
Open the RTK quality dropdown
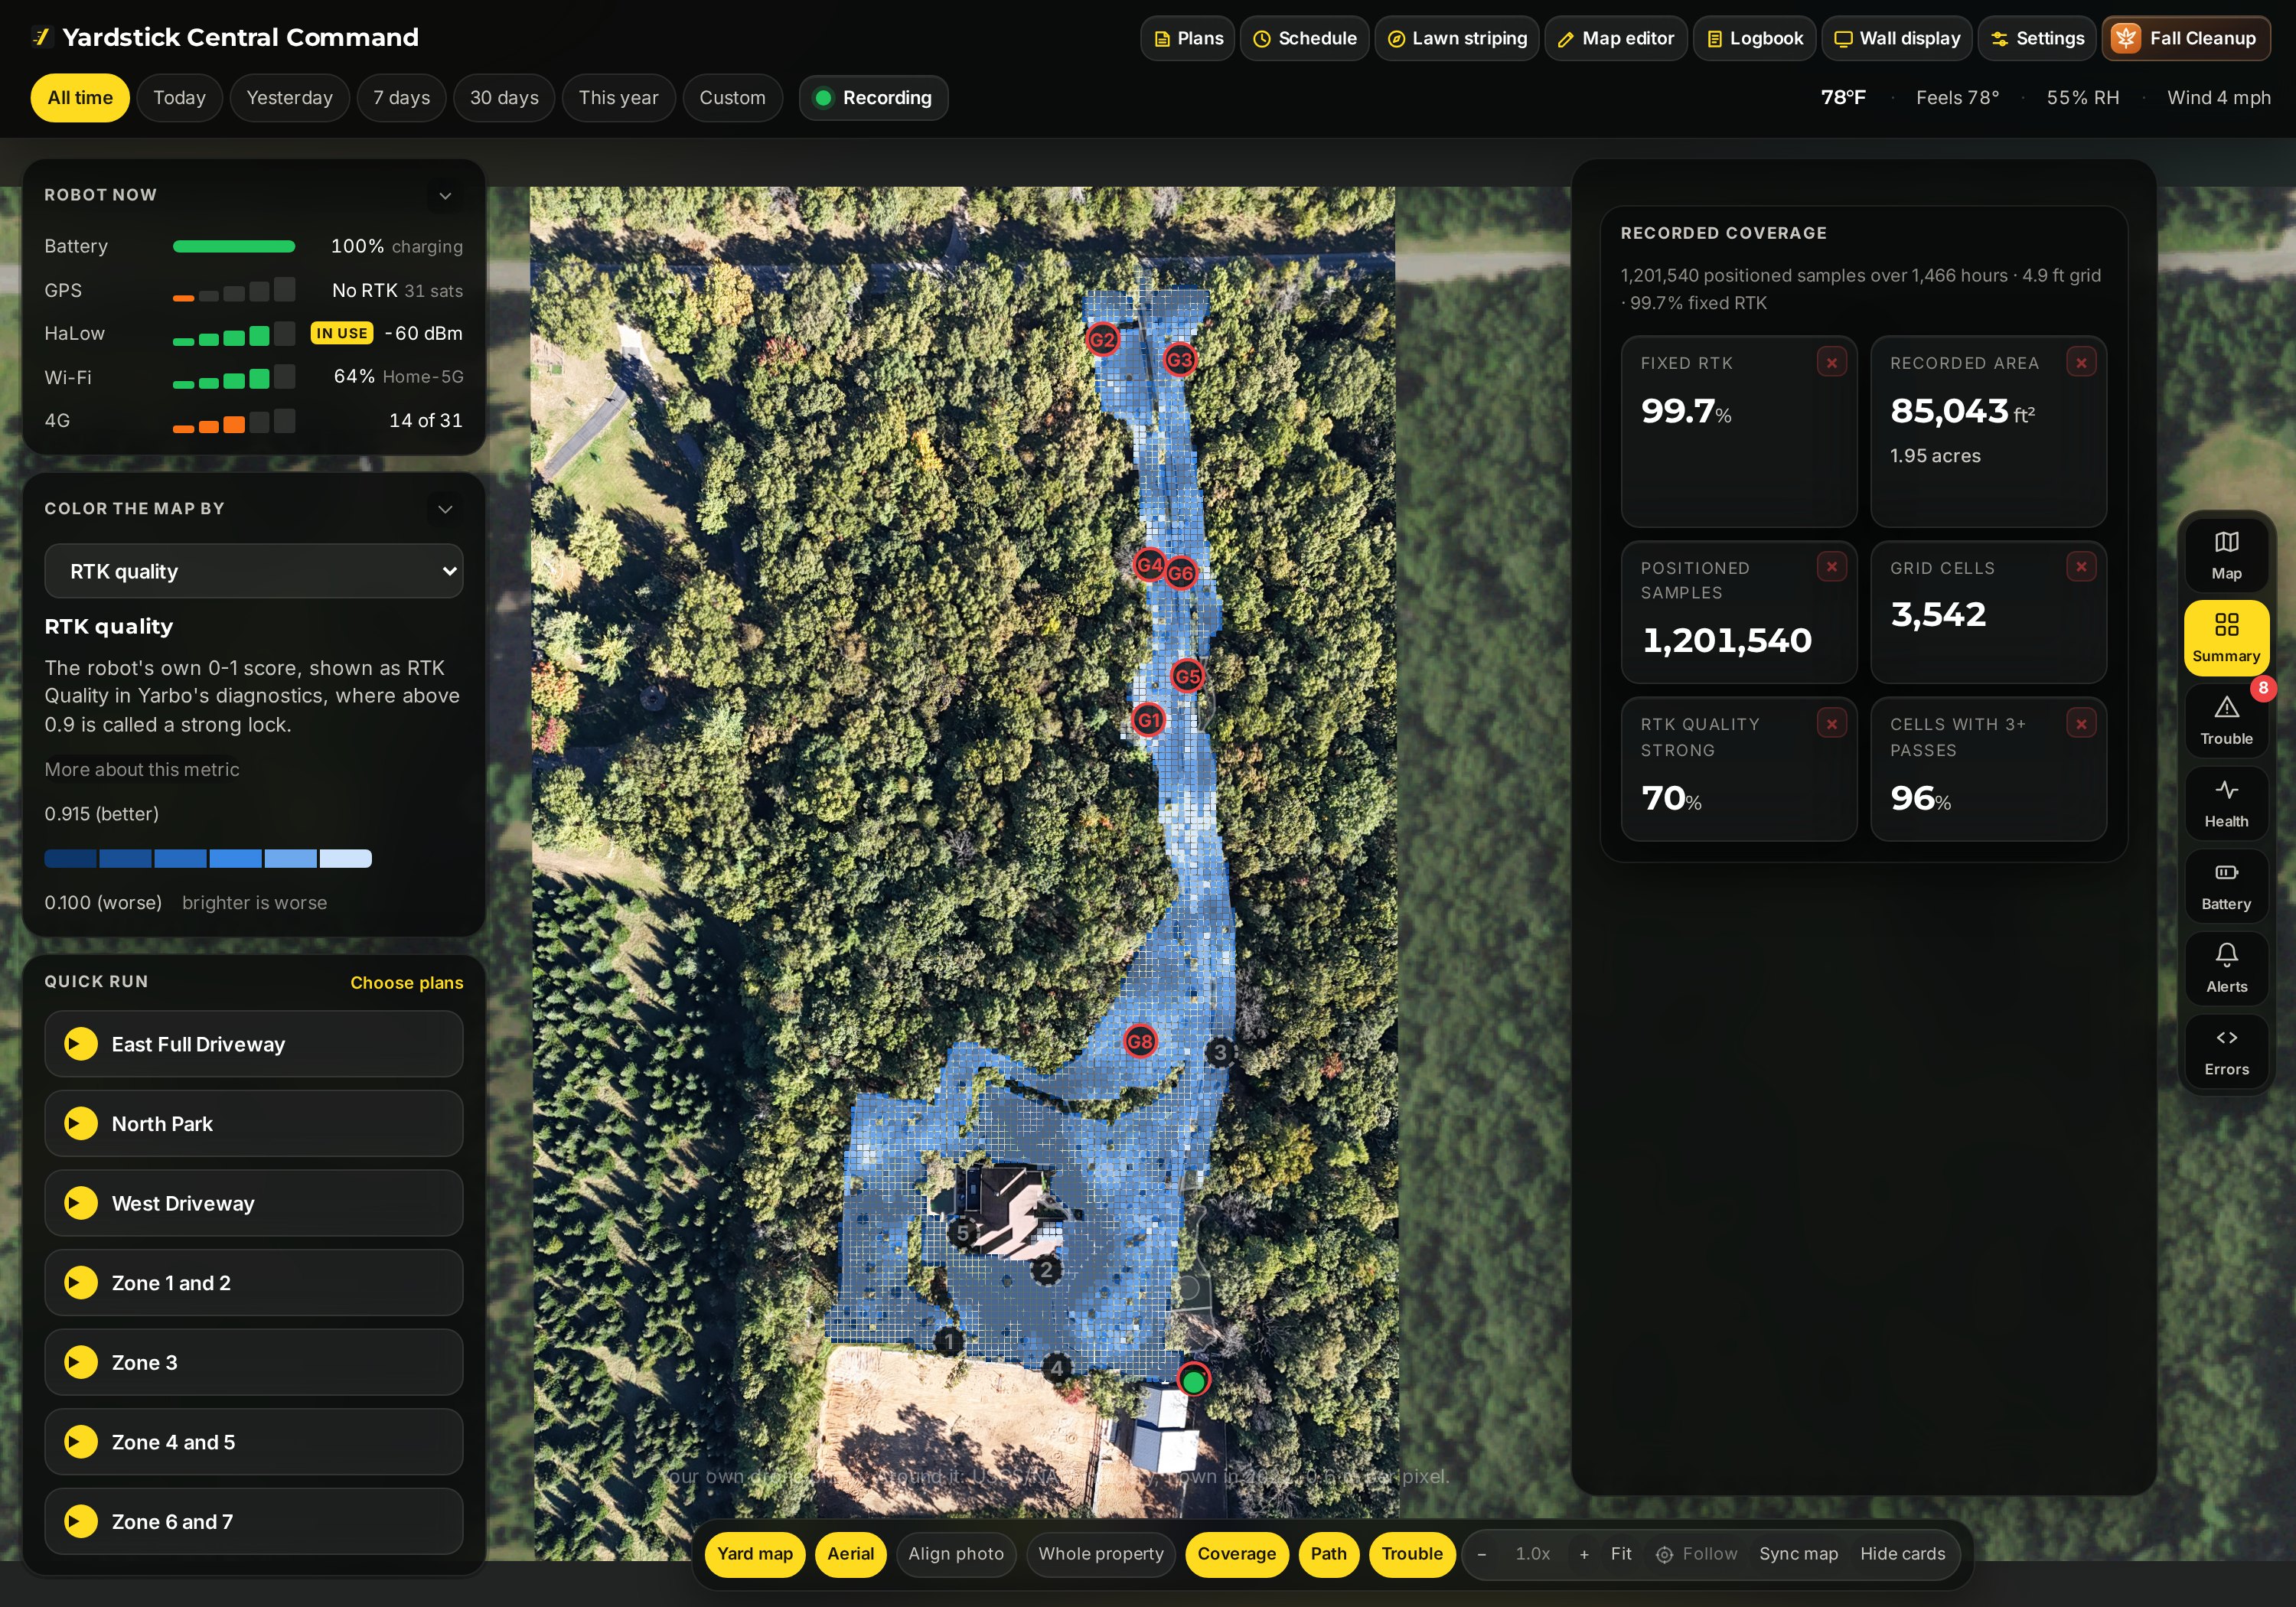254,571
